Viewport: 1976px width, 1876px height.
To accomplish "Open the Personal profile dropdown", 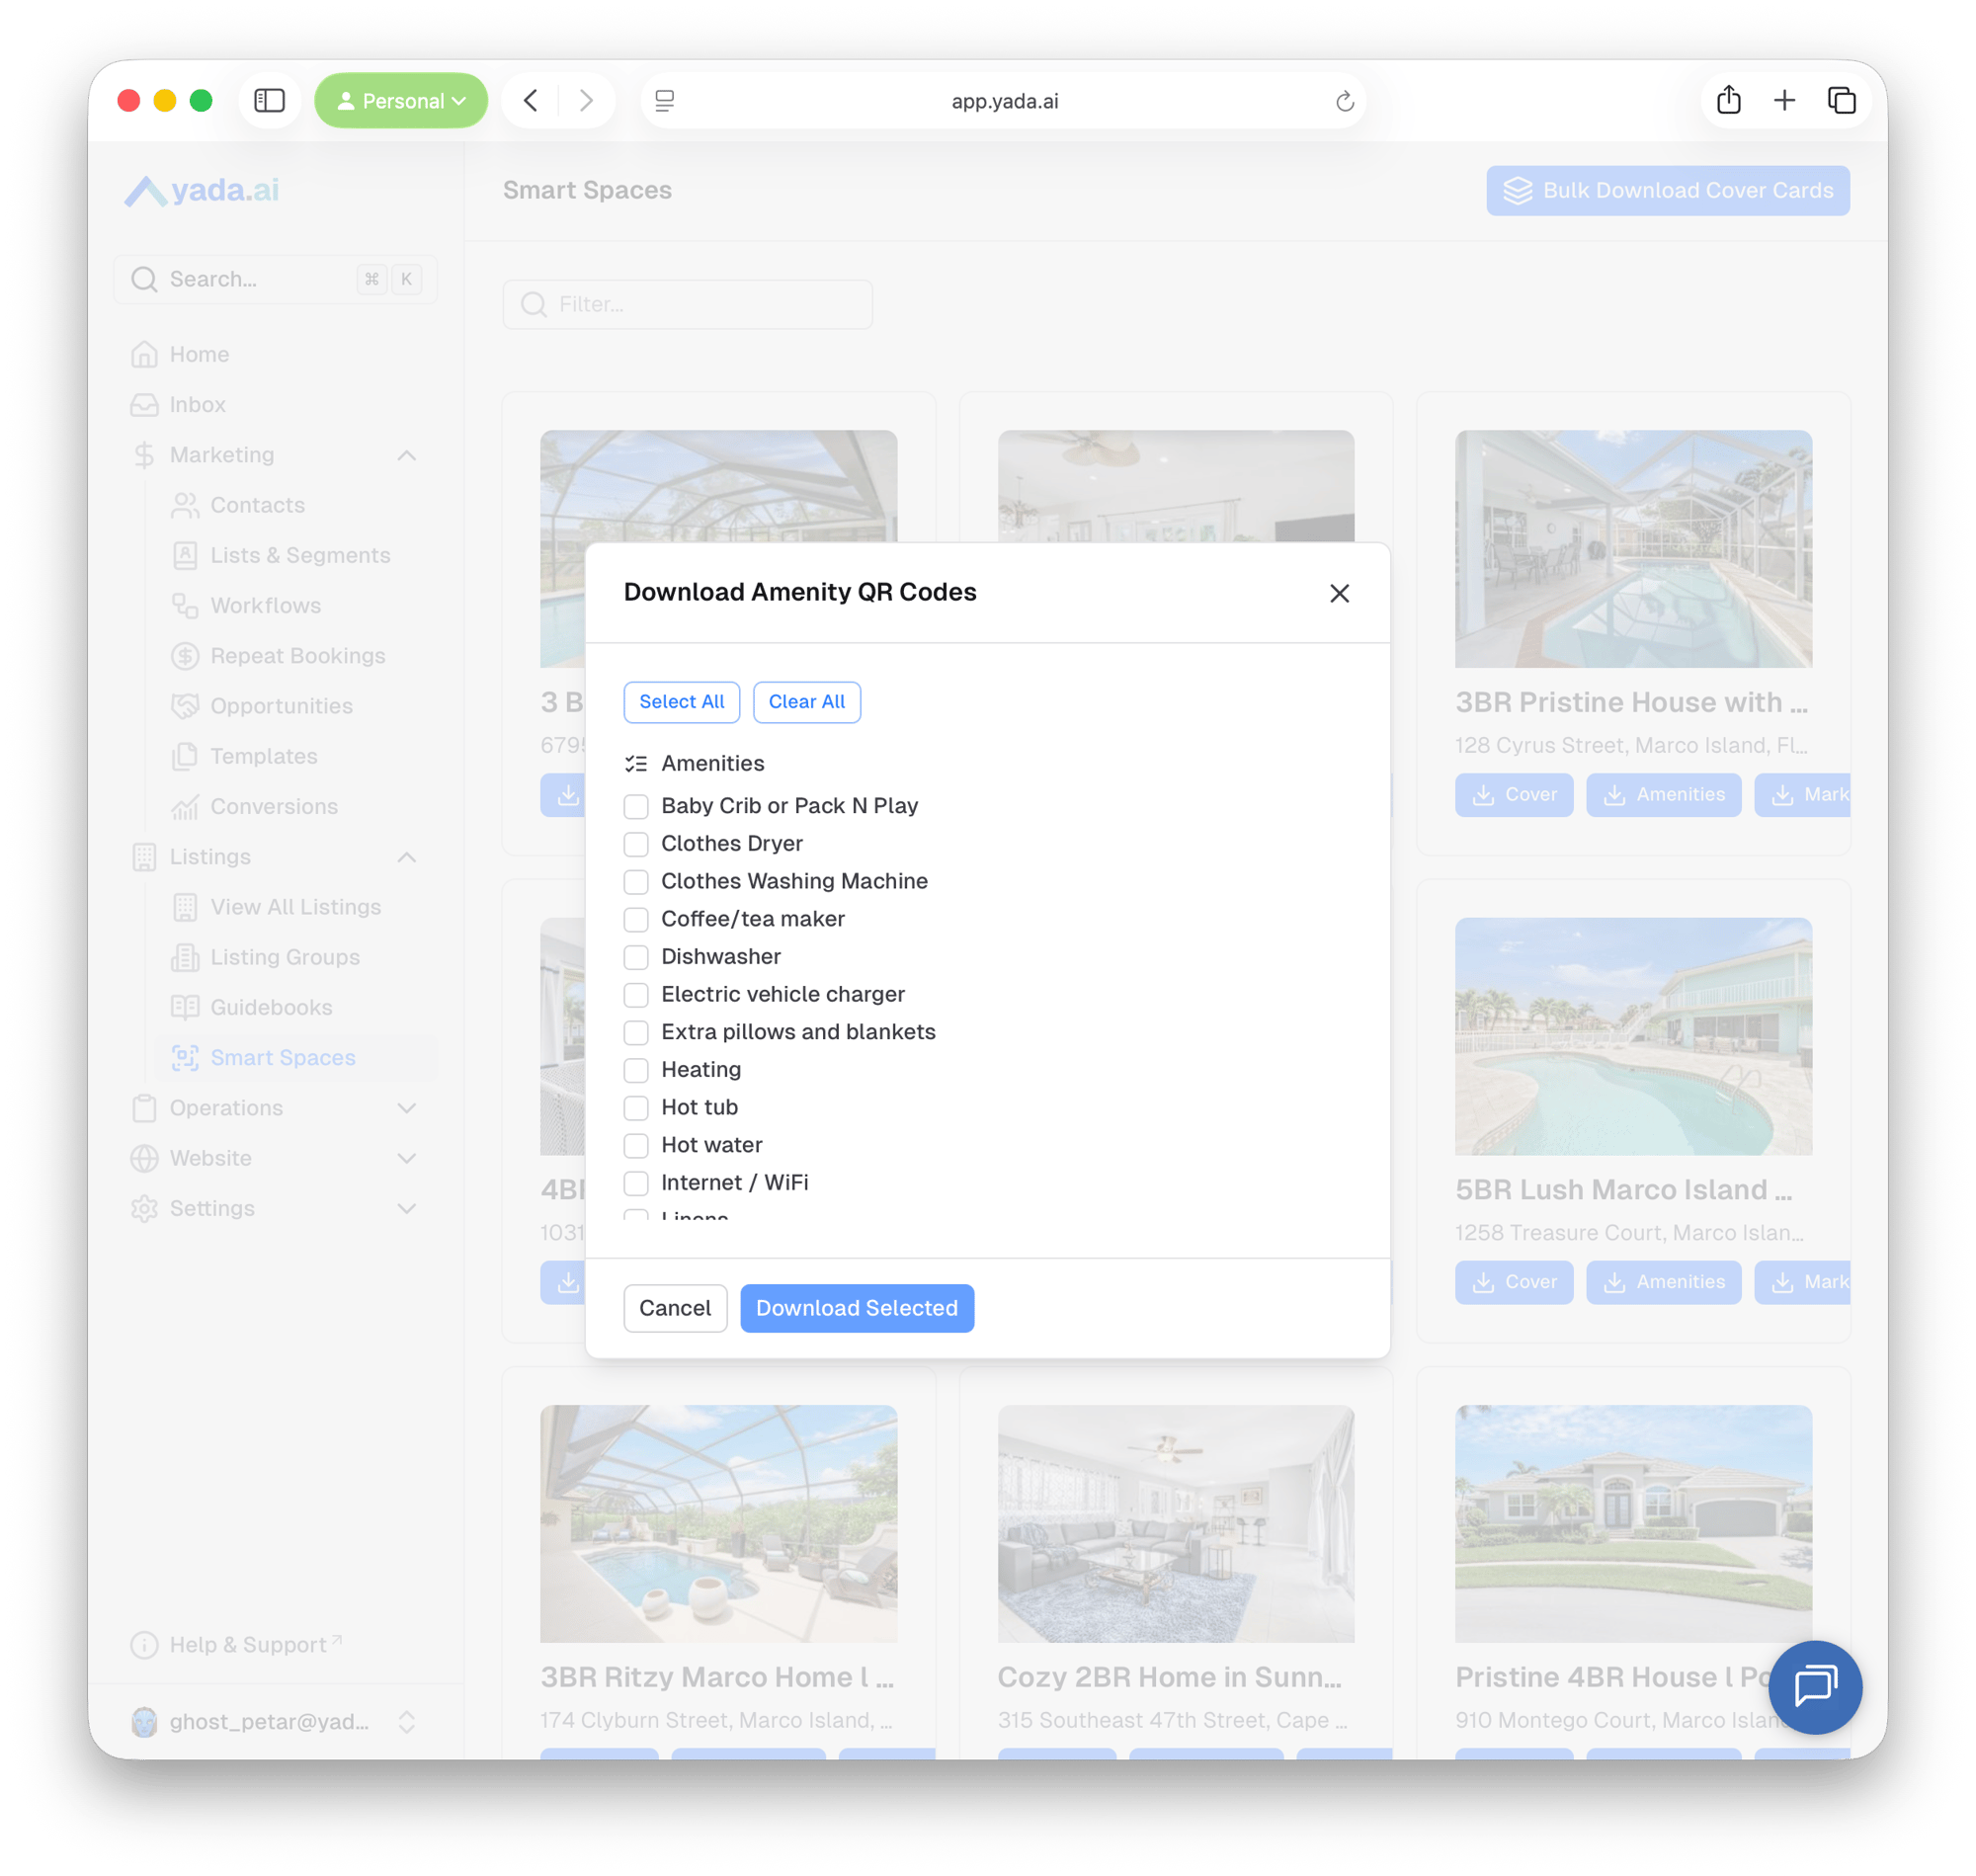I will pyautogui.click(x=401, y=101).
